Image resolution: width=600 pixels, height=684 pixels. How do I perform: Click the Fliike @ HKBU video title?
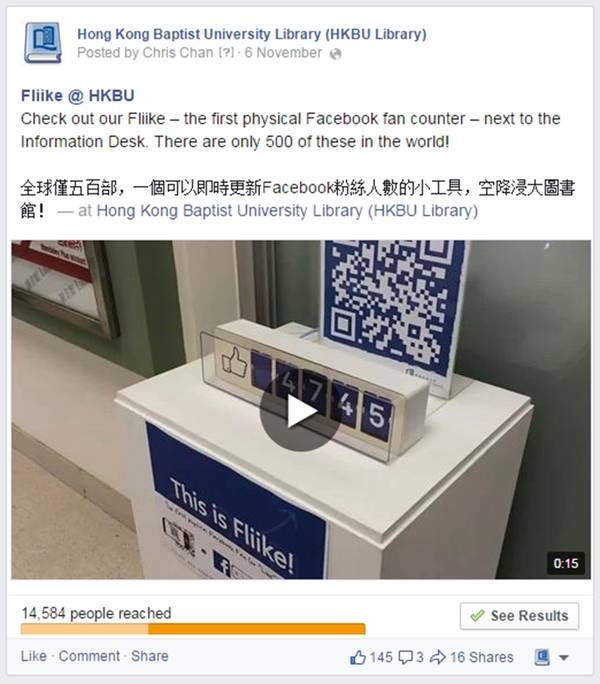point(78,96)
